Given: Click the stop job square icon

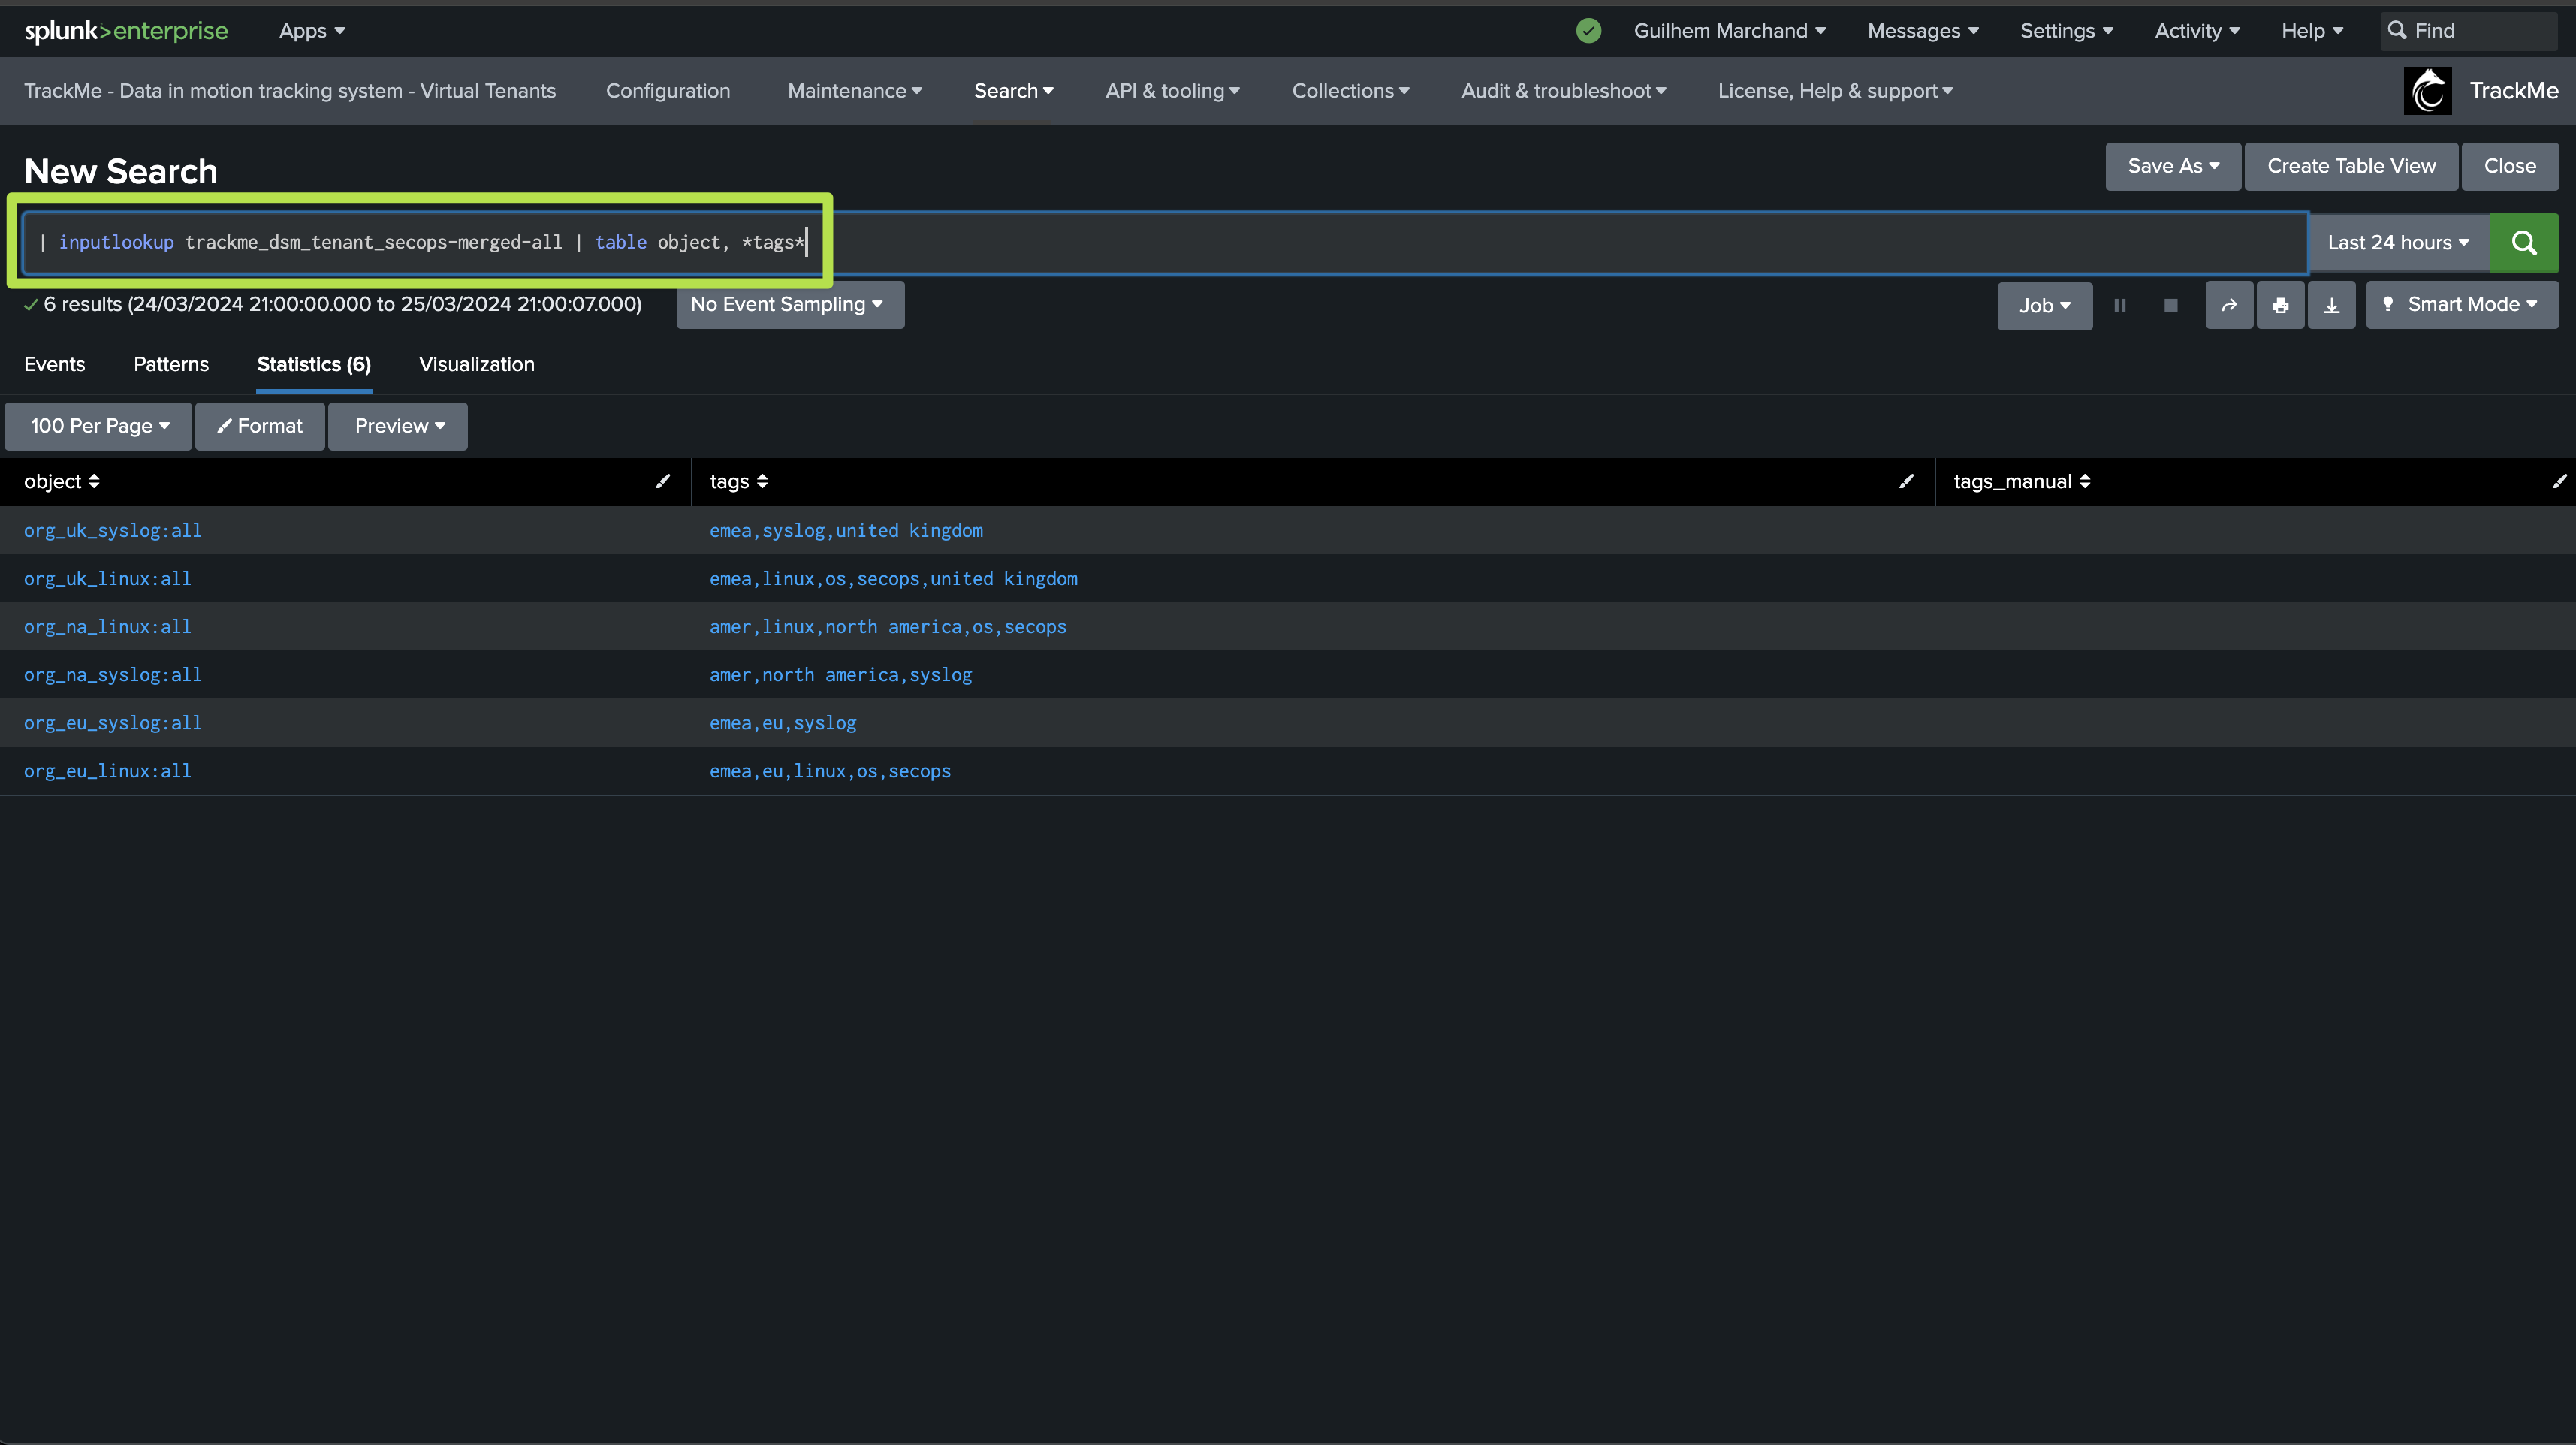Looking at the screenshot, I should pyautogui.click(x=2170, y=306).
